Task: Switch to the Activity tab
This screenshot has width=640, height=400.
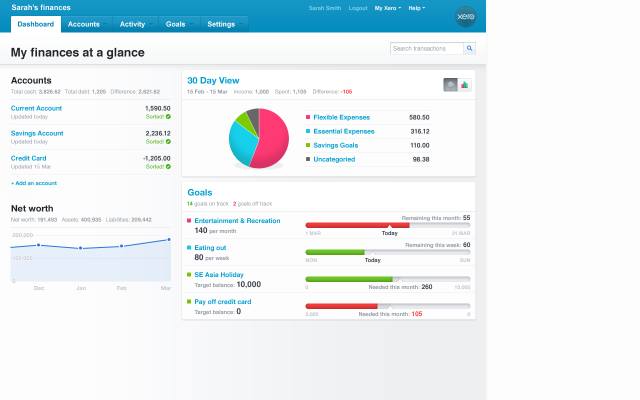Action: [132, 23]
